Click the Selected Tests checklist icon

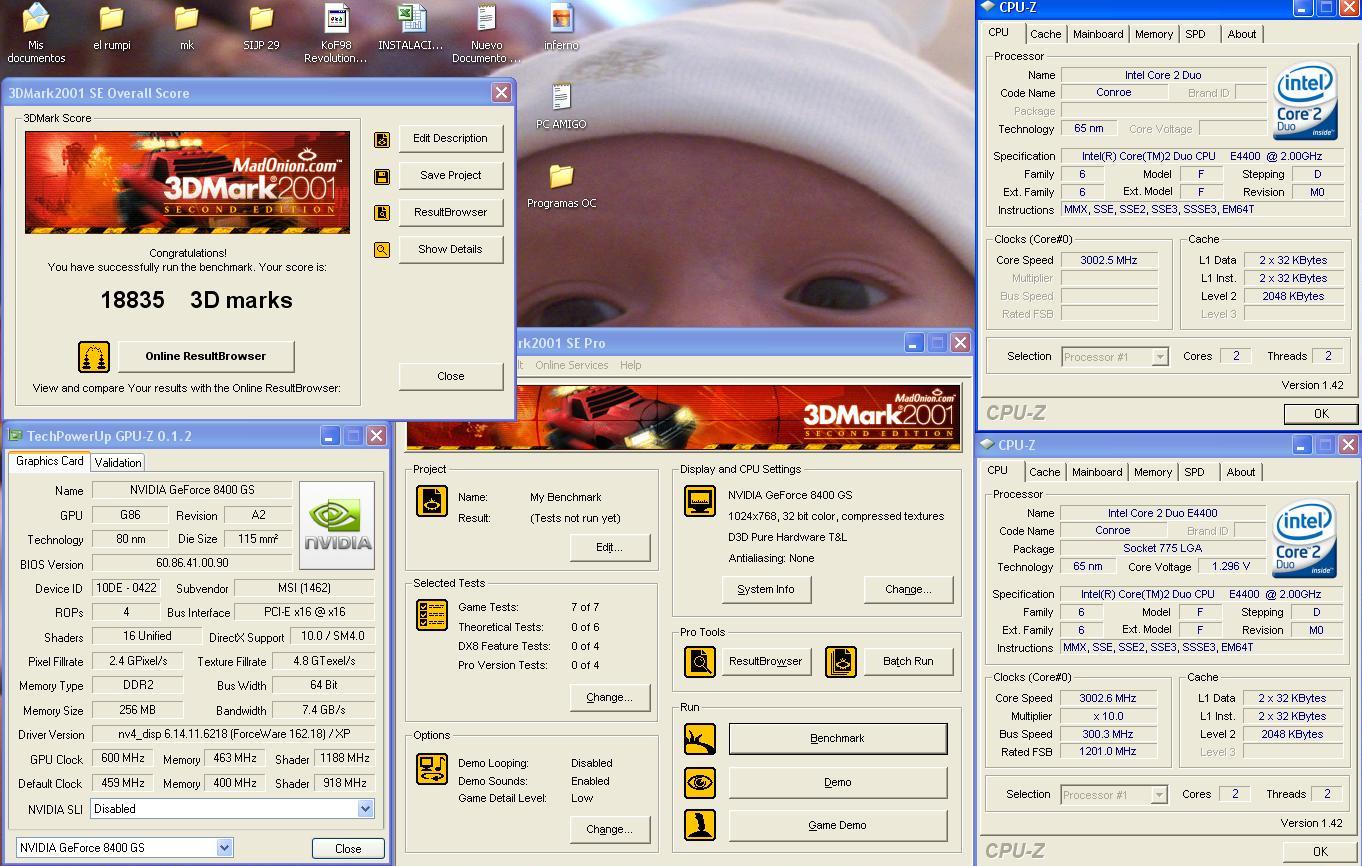point(432,615)
